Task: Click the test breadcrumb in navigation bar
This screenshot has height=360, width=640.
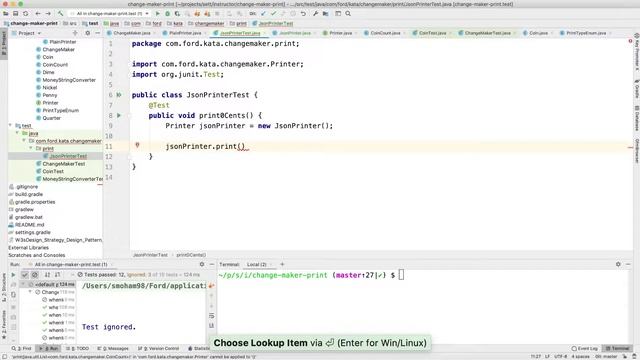Action: point(91,23)
